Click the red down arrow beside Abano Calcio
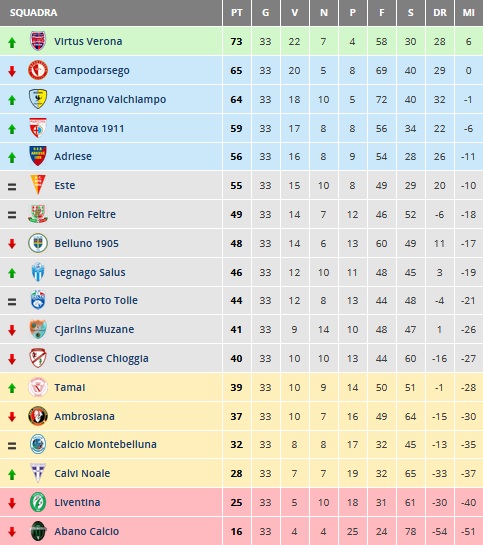Image resolution: width=483 pixels, height=545 pixels. [x=12, y=531]
